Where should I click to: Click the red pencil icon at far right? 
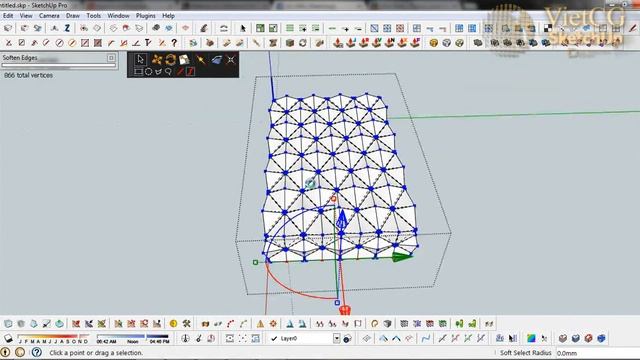coord(633,28)
